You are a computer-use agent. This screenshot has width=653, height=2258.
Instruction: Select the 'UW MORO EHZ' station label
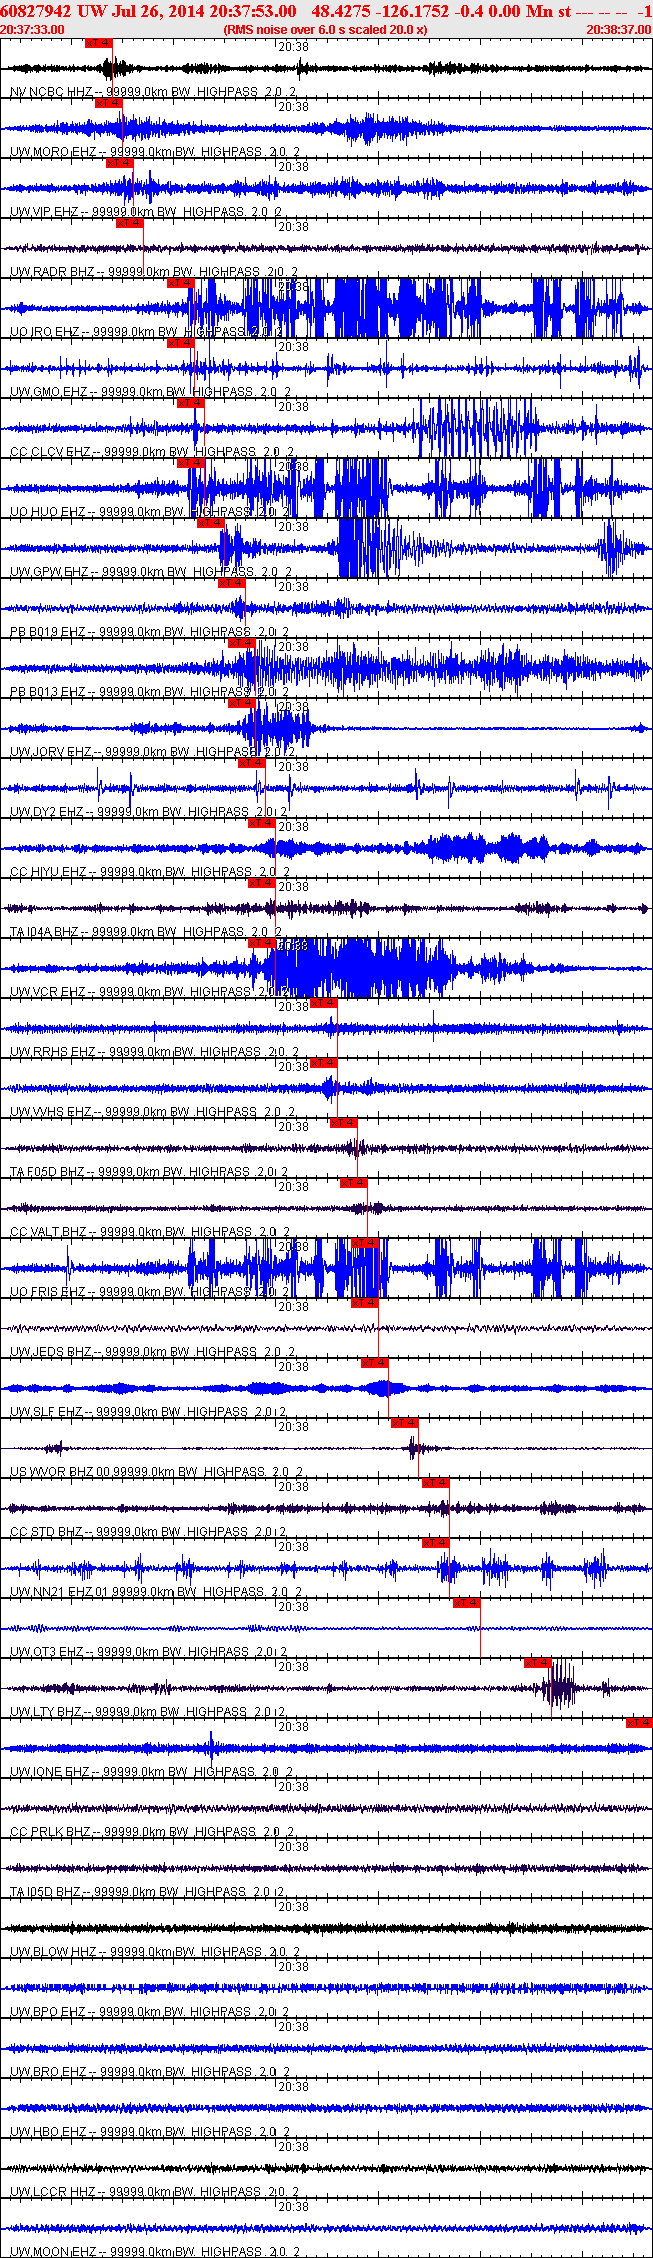tap(53, 152)
